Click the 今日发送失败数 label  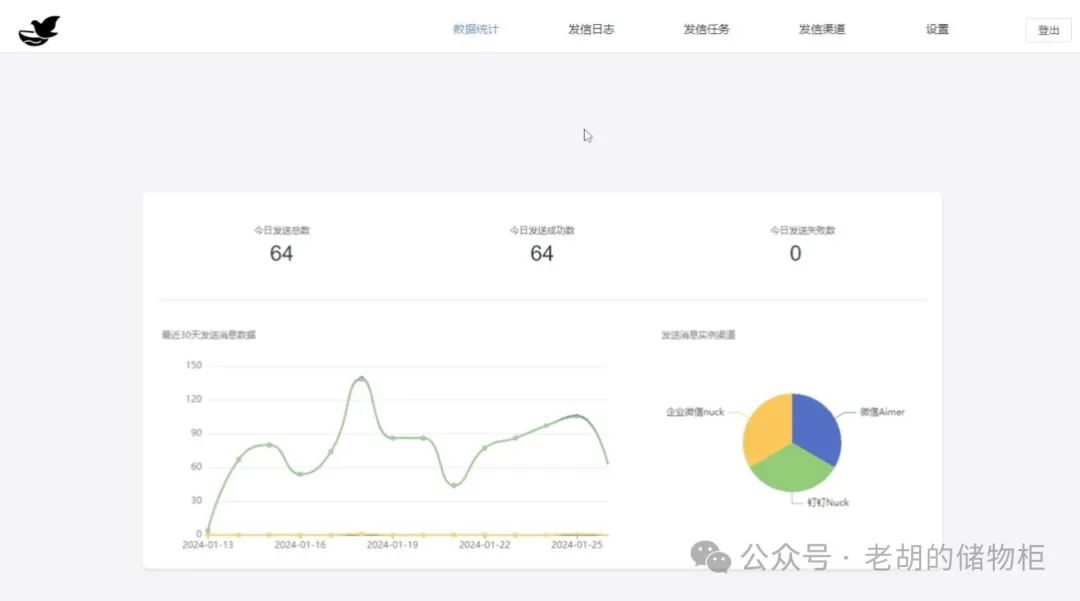(802, 230)
